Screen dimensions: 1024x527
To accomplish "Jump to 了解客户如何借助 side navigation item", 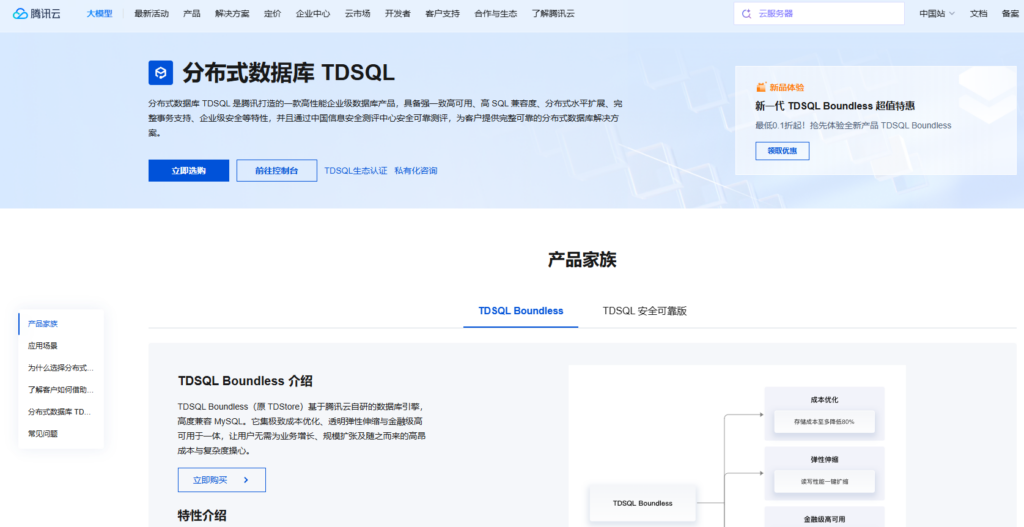I will click(61, 390).
